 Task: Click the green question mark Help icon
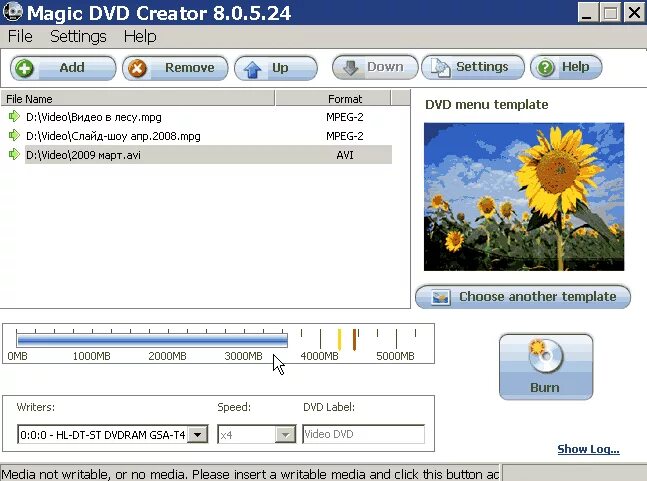(x=545, y=67)
